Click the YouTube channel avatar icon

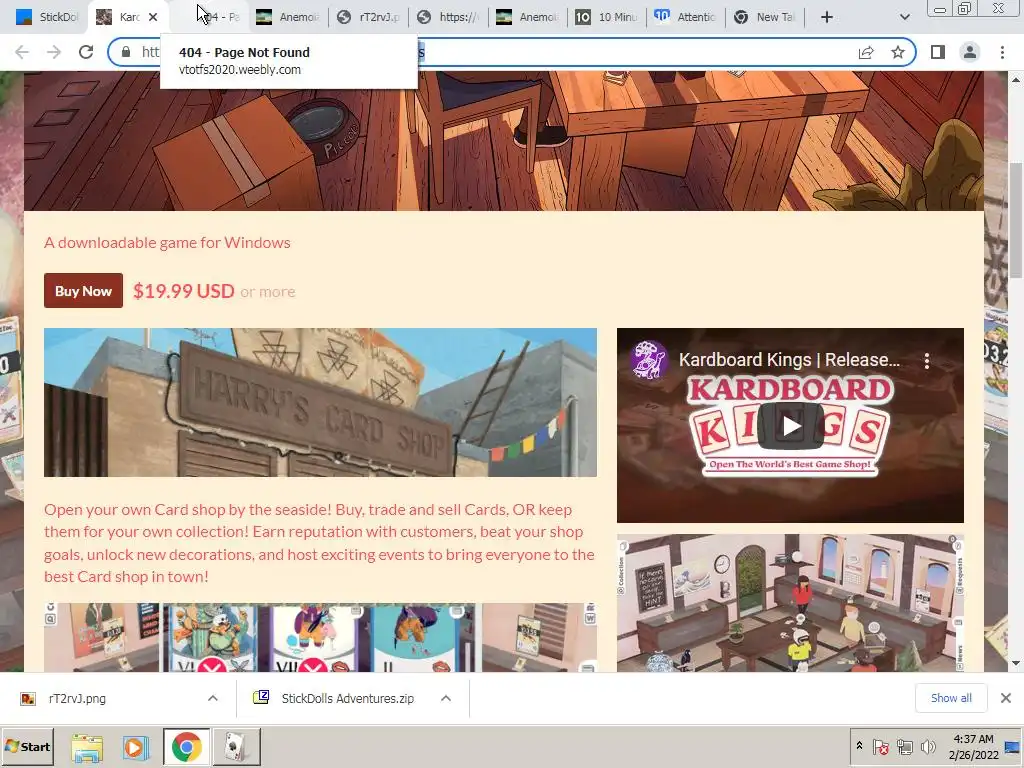coord(648,360)
